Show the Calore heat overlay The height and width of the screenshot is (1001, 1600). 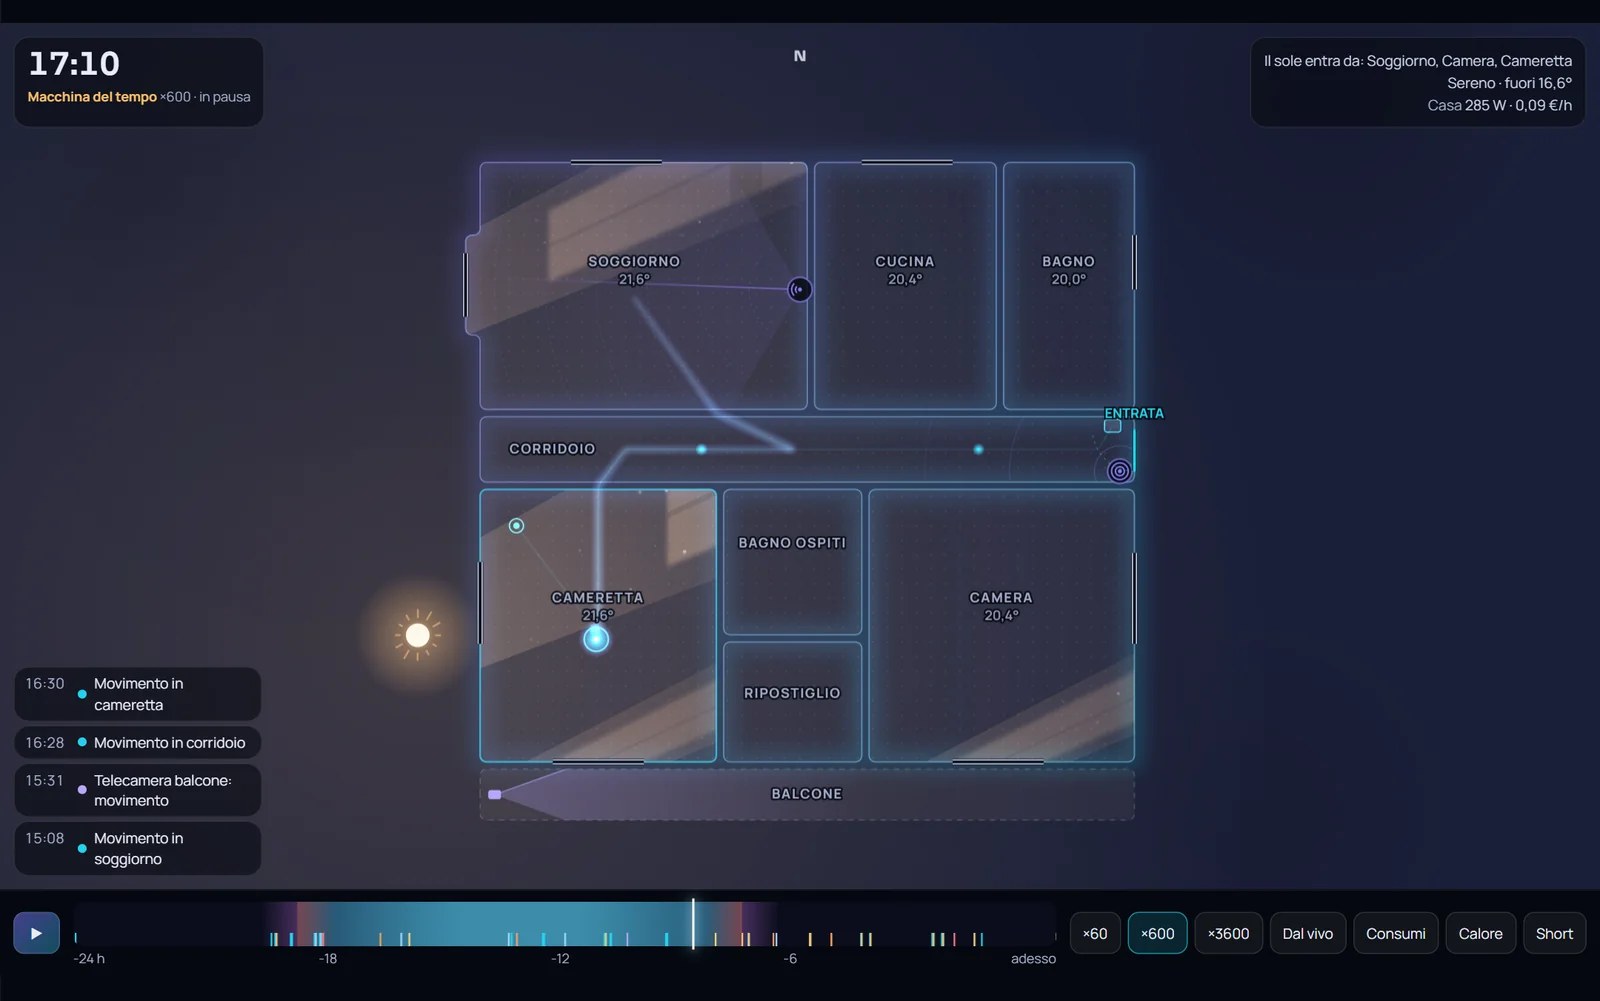tap(1481, 933)
